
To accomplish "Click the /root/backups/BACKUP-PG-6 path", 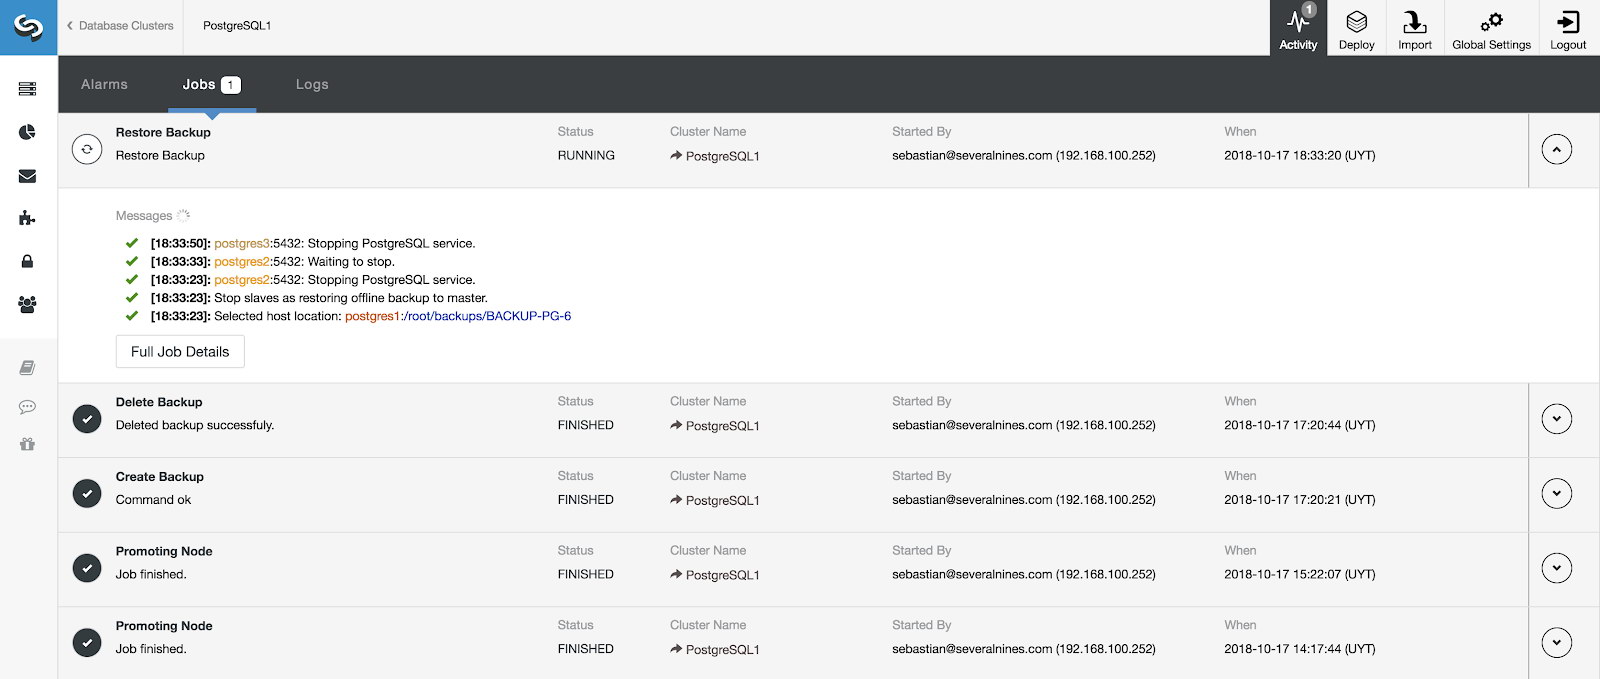I will pyautogui.click(x=489, y=316).
